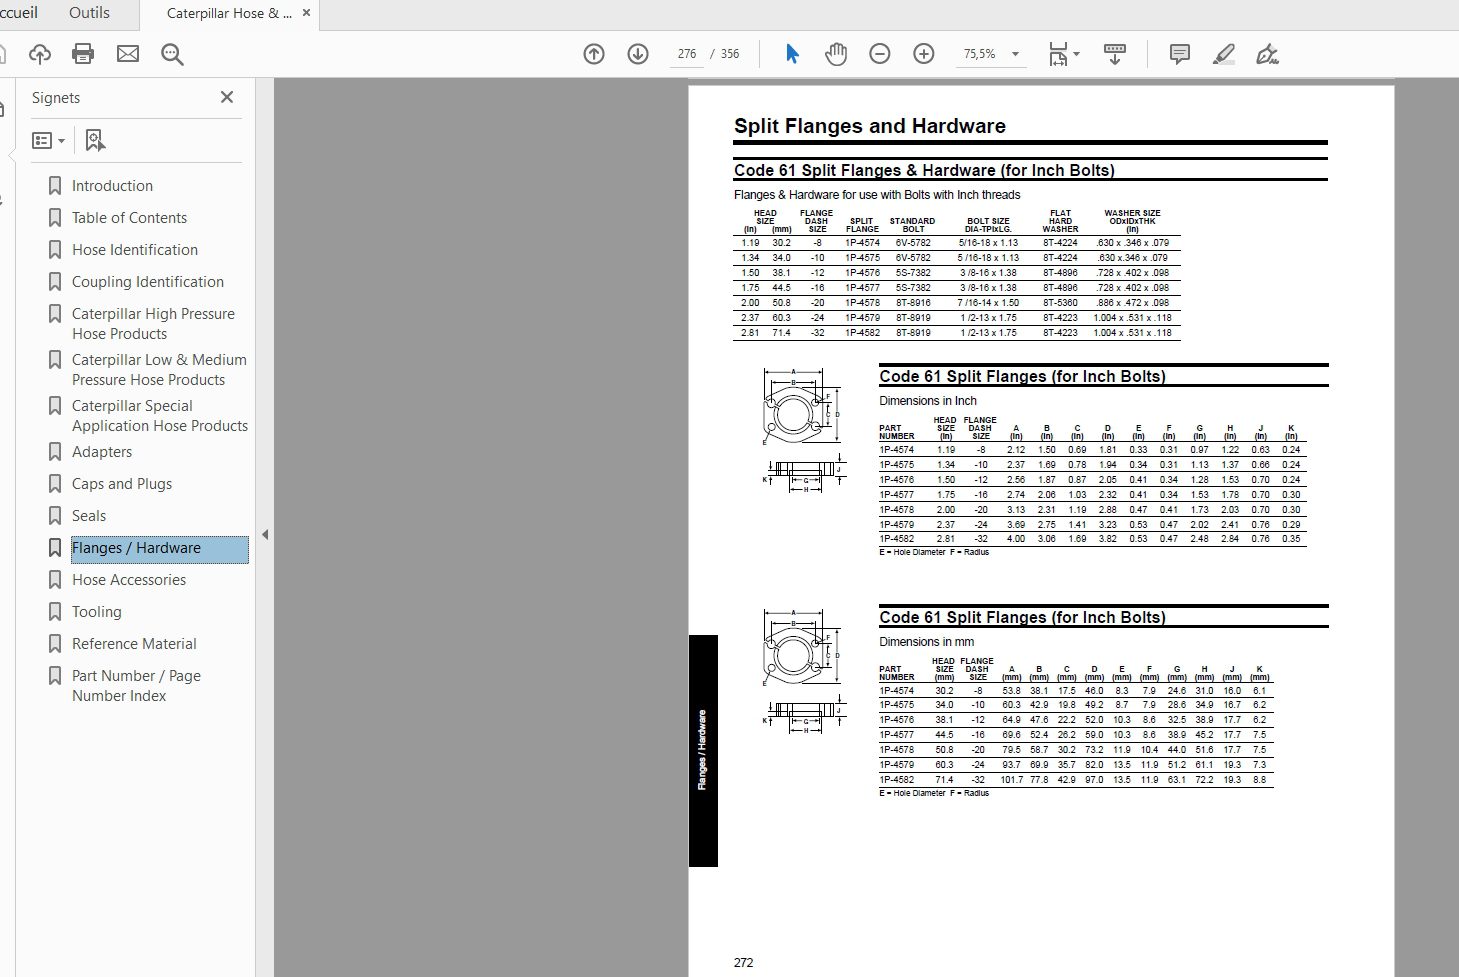Viewport: 1459px width, 977px height.
Task: Go to previous page arrow
Action: (x=594, y=54)
